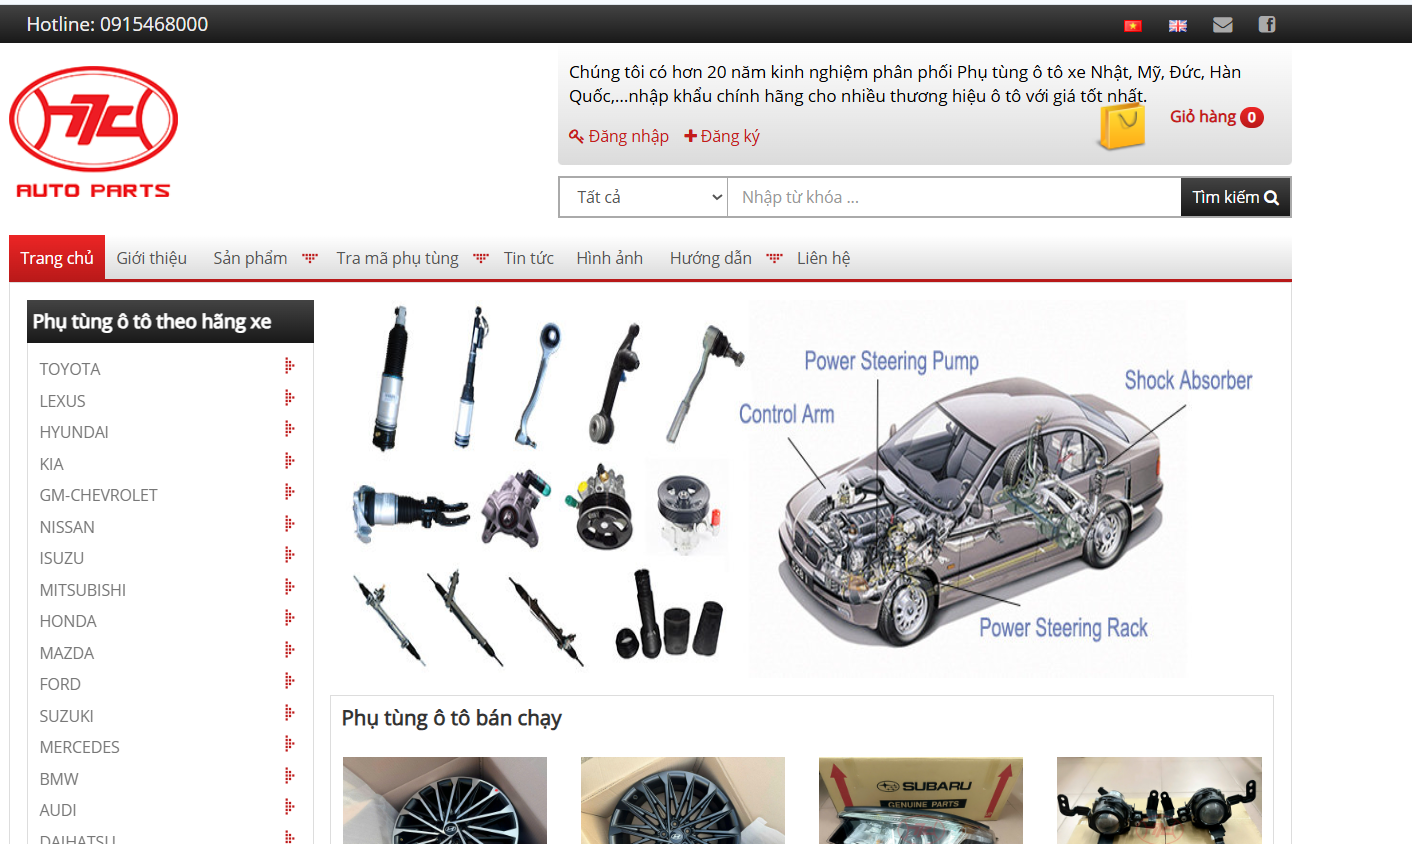Open the Hình ảnh menu item

coord(609,258)
